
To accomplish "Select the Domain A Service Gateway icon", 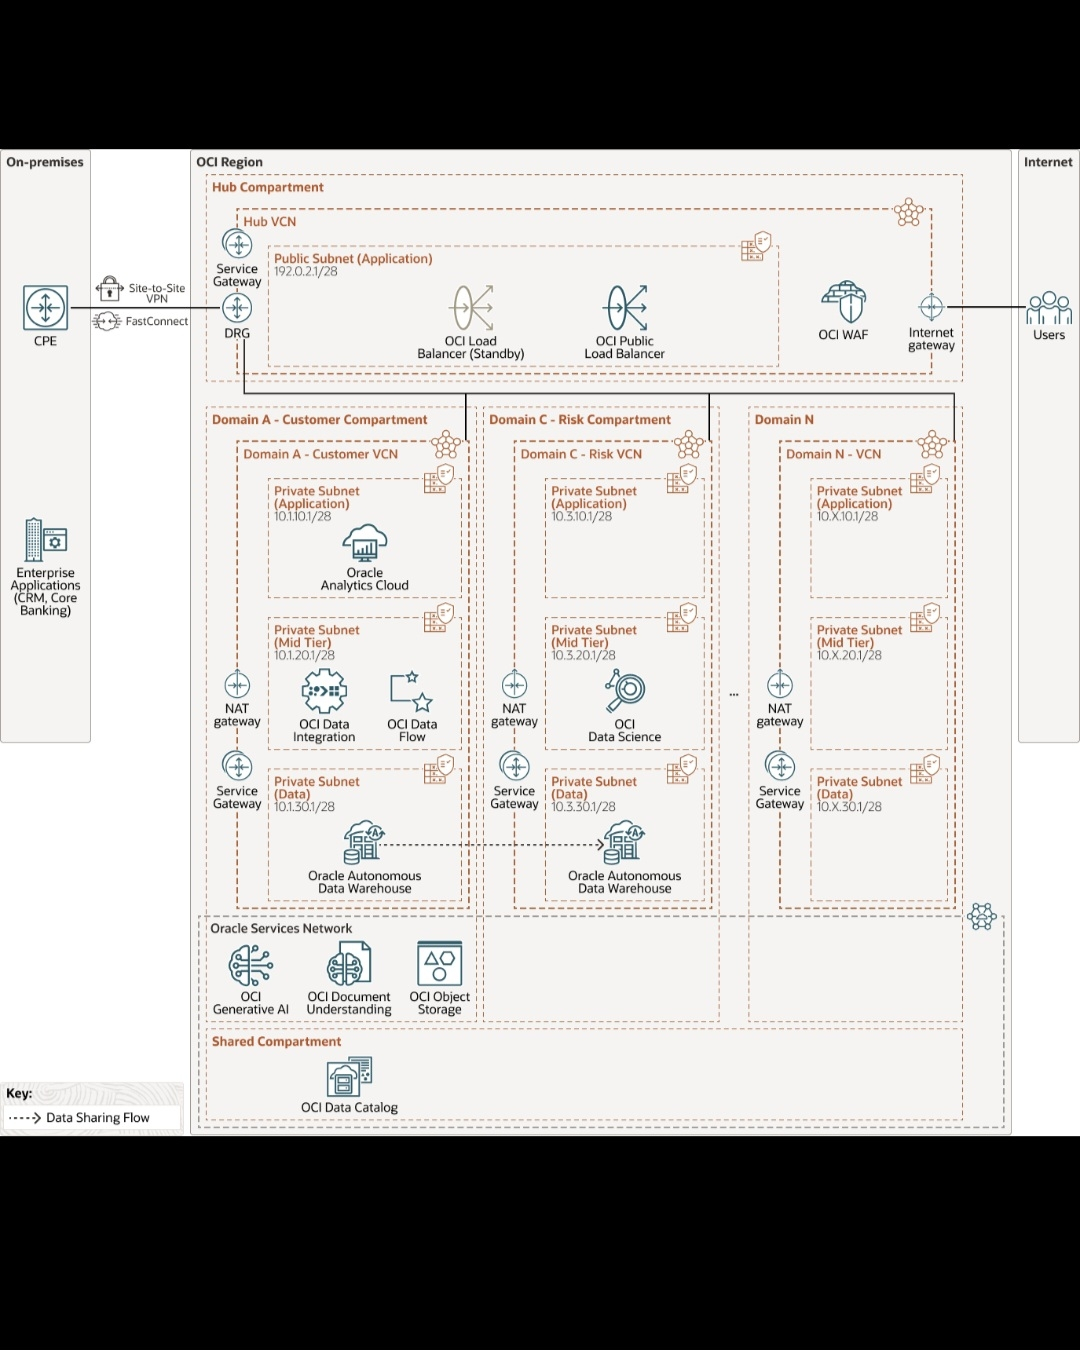I will pos(237,767).
